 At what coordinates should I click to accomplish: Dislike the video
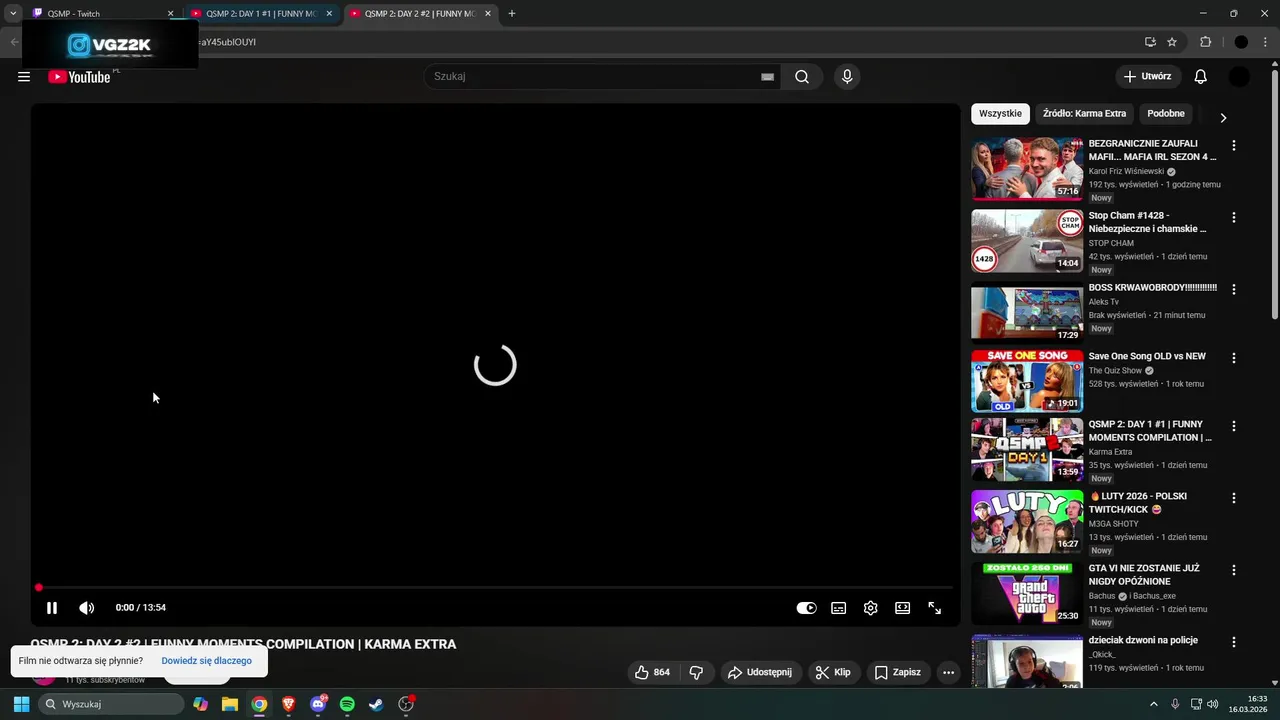click(697, 672)
